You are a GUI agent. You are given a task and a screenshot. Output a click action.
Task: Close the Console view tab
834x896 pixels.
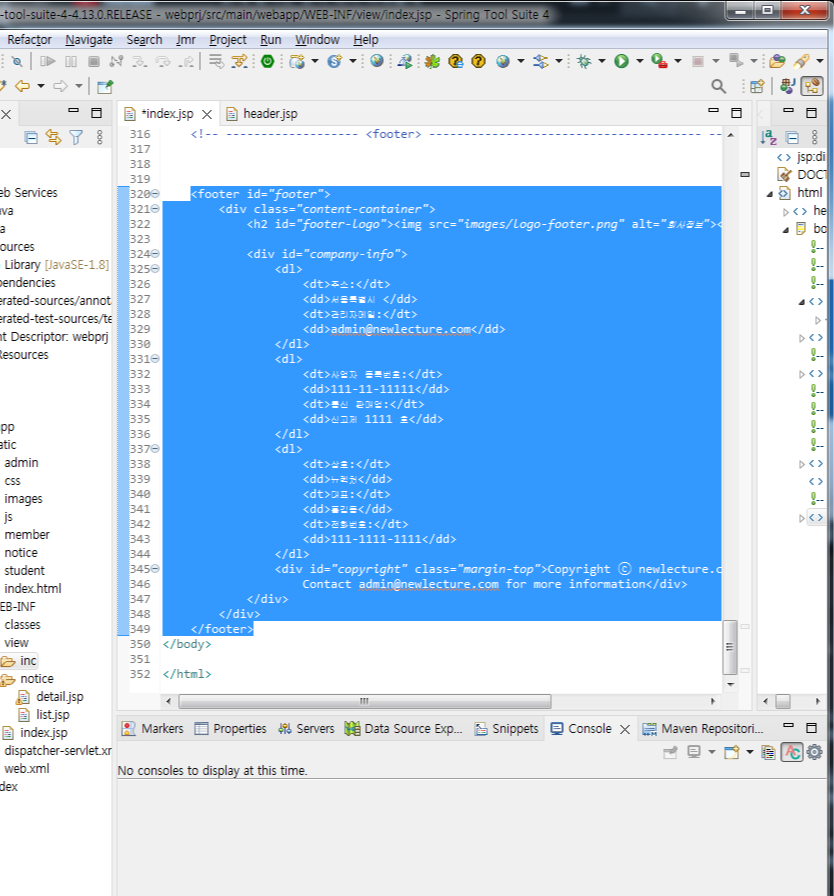[625, 729]
